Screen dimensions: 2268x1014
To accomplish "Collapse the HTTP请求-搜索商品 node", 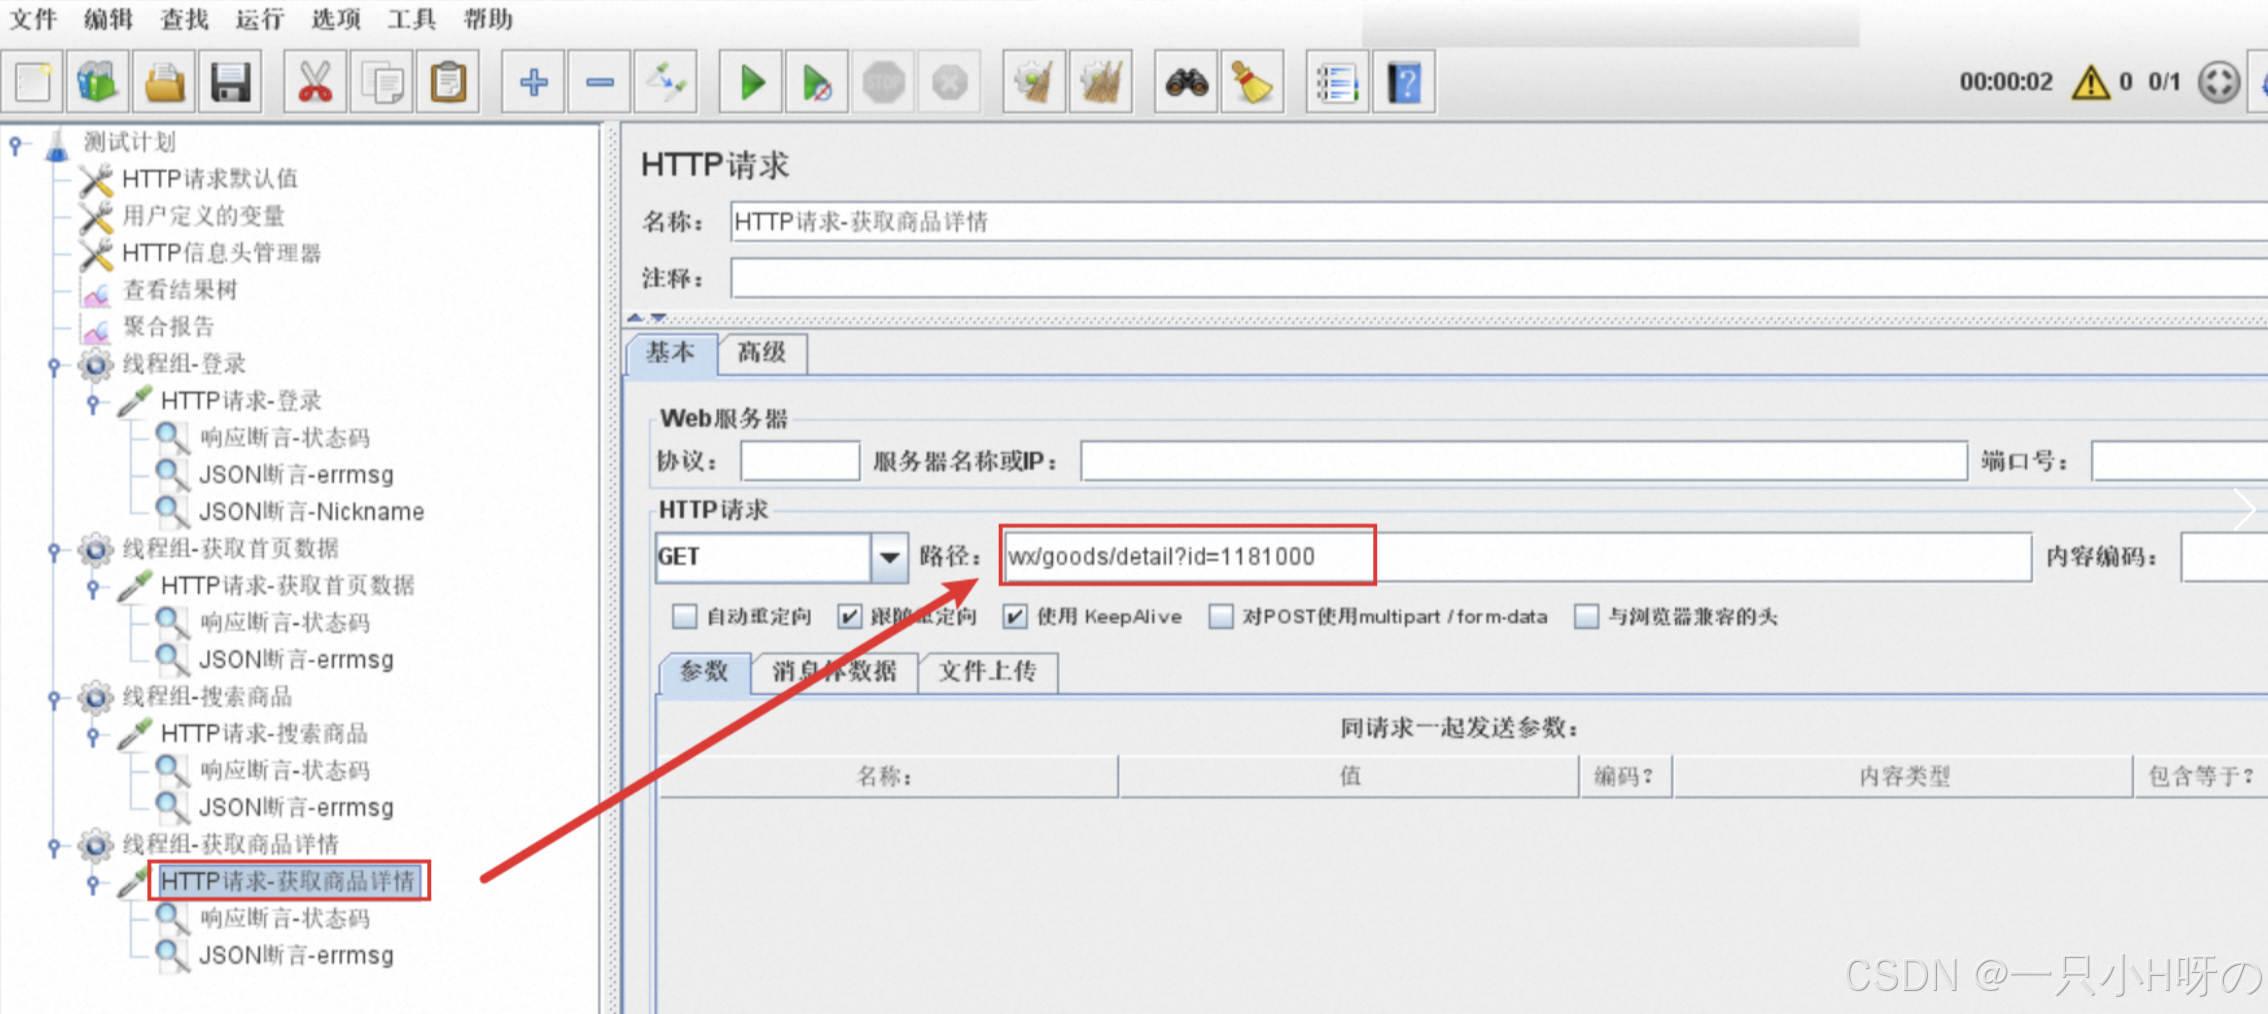I will 93,737.
